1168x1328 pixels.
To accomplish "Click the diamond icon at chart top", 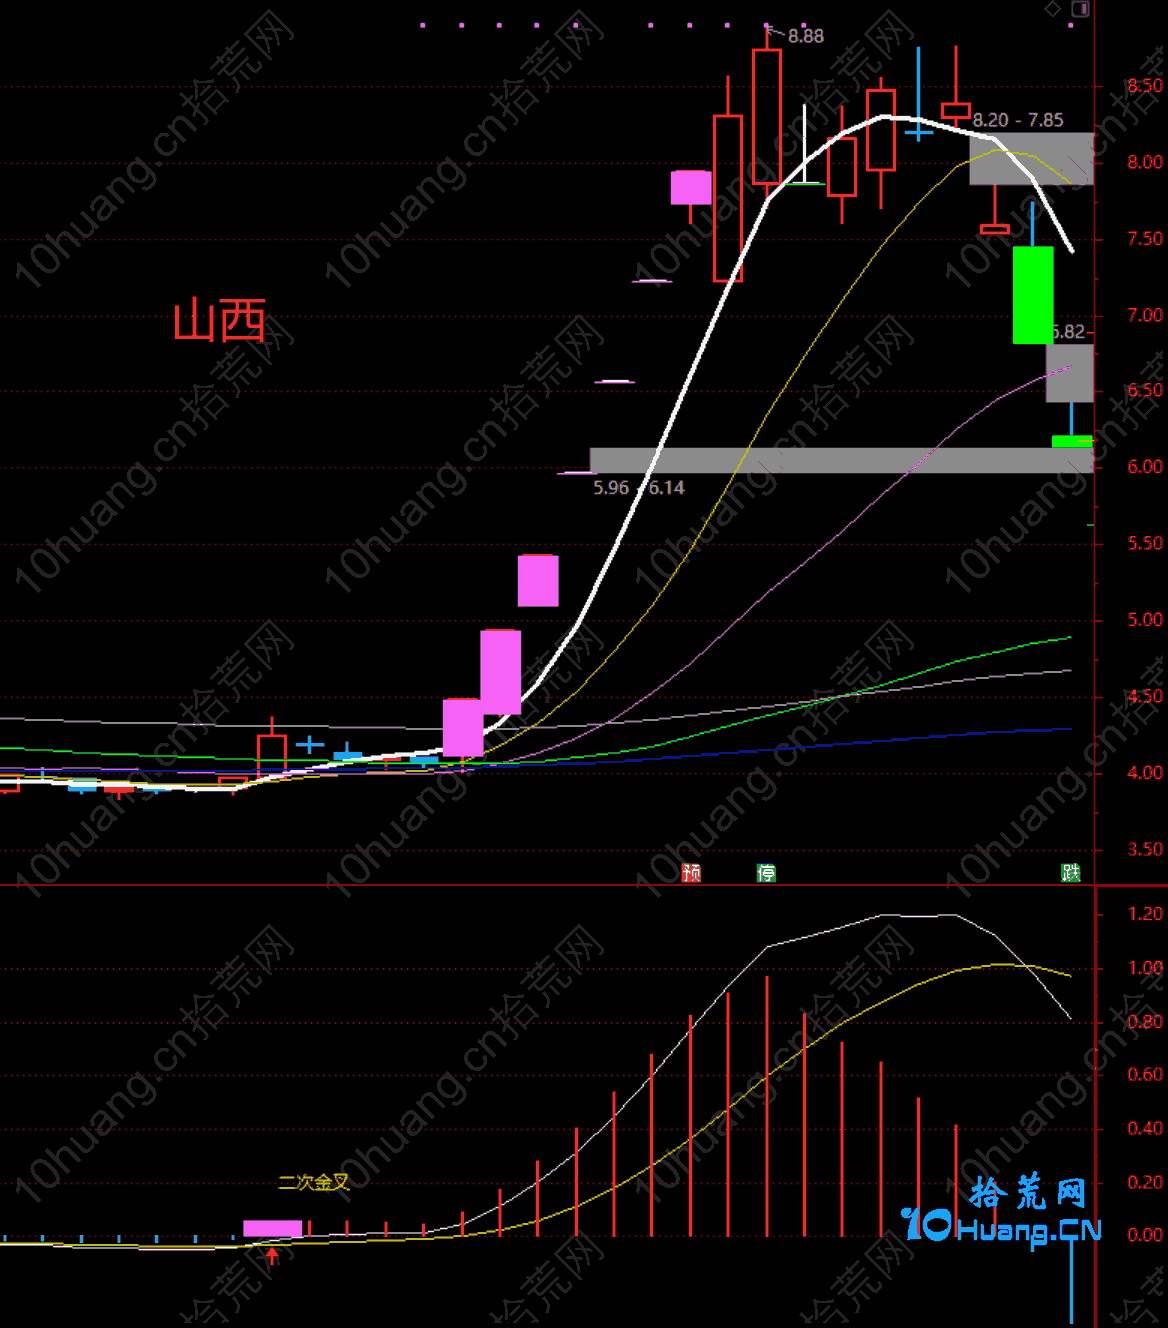I will (x=1052, y=9).
